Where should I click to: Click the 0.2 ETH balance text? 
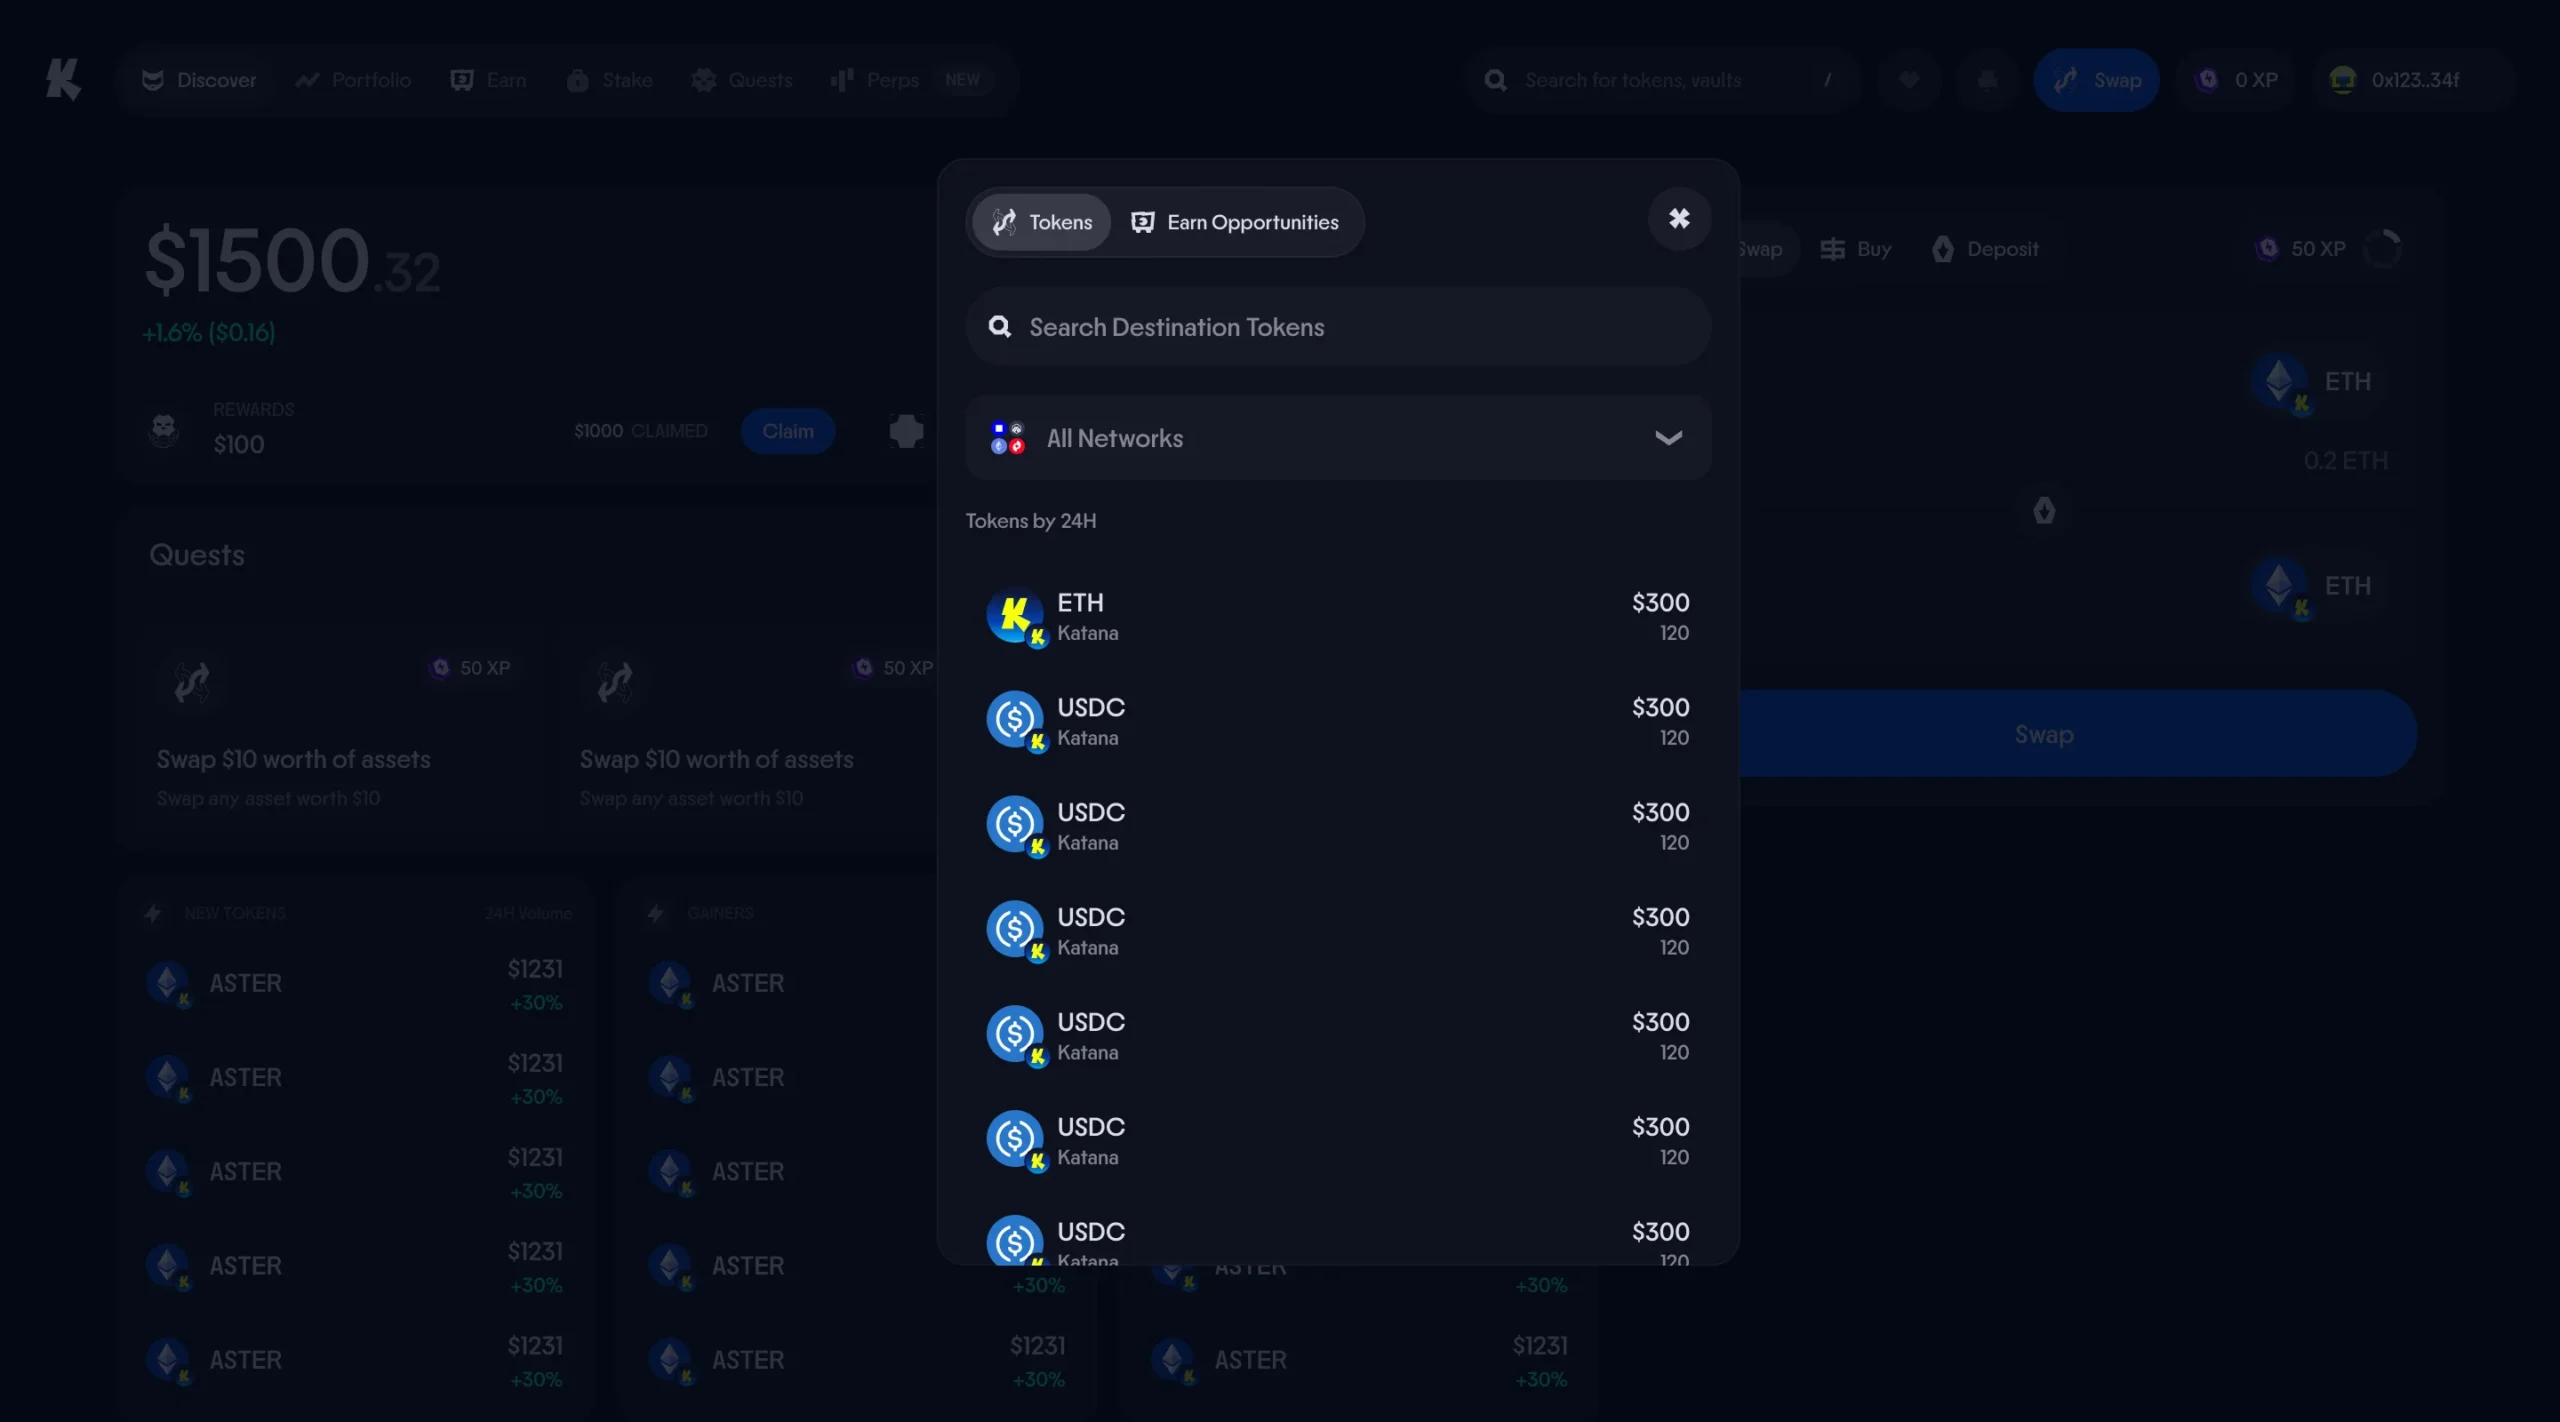(x=2345, y=461)
